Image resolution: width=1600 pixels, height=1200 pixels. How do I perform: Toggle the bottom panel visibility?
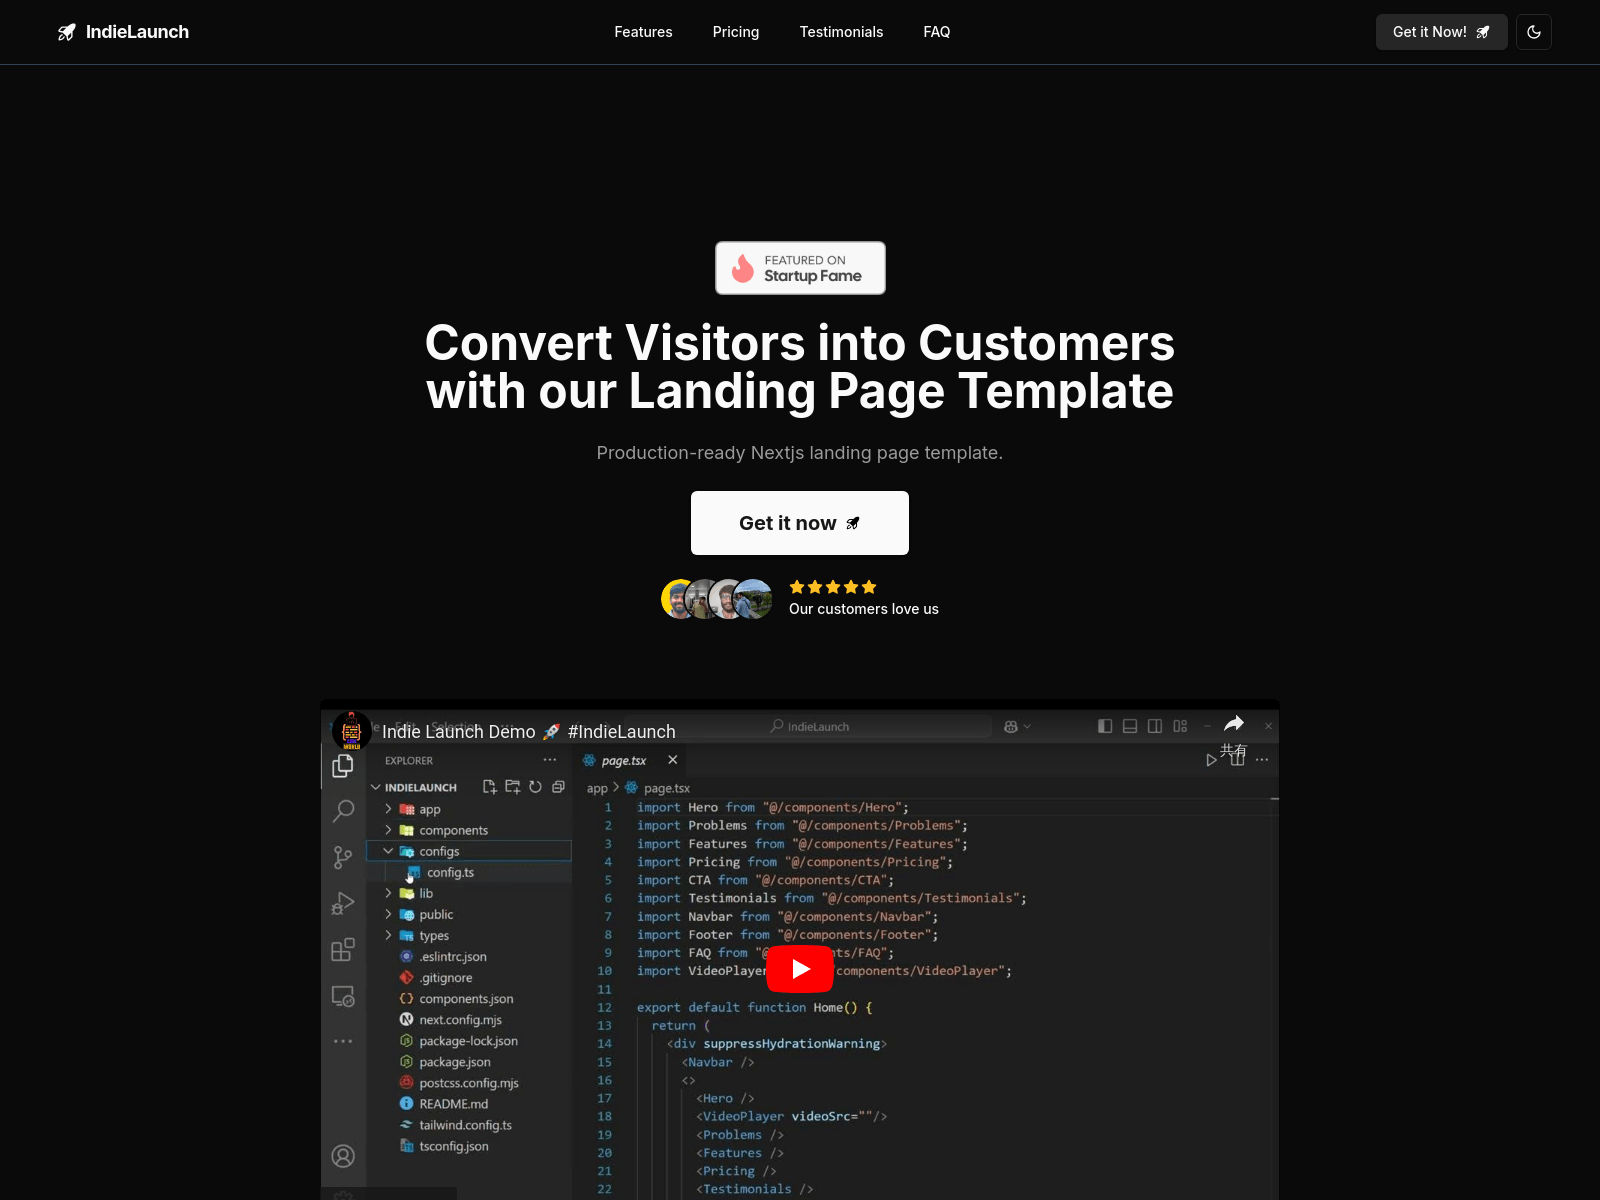pos(1129,726)
